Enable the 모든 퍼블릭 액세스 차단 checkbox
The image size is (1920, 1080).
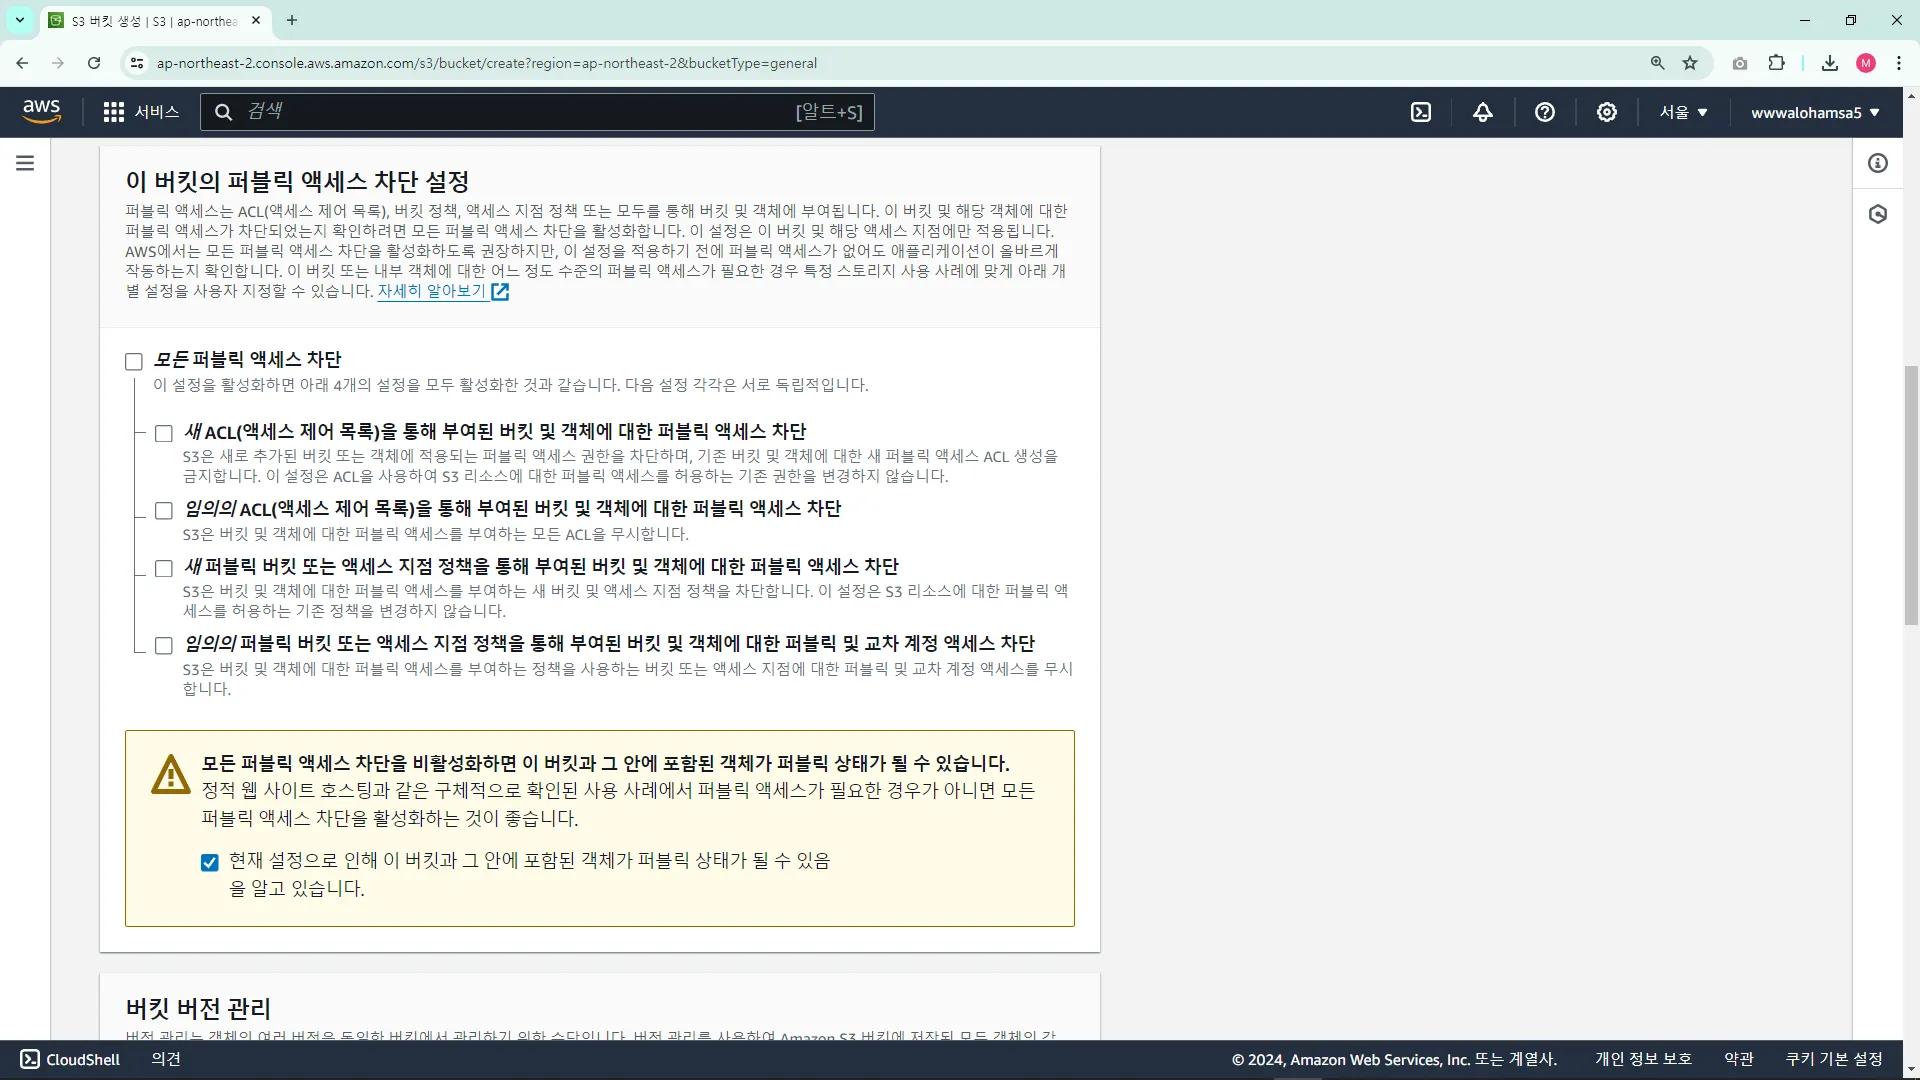point(134,361)
